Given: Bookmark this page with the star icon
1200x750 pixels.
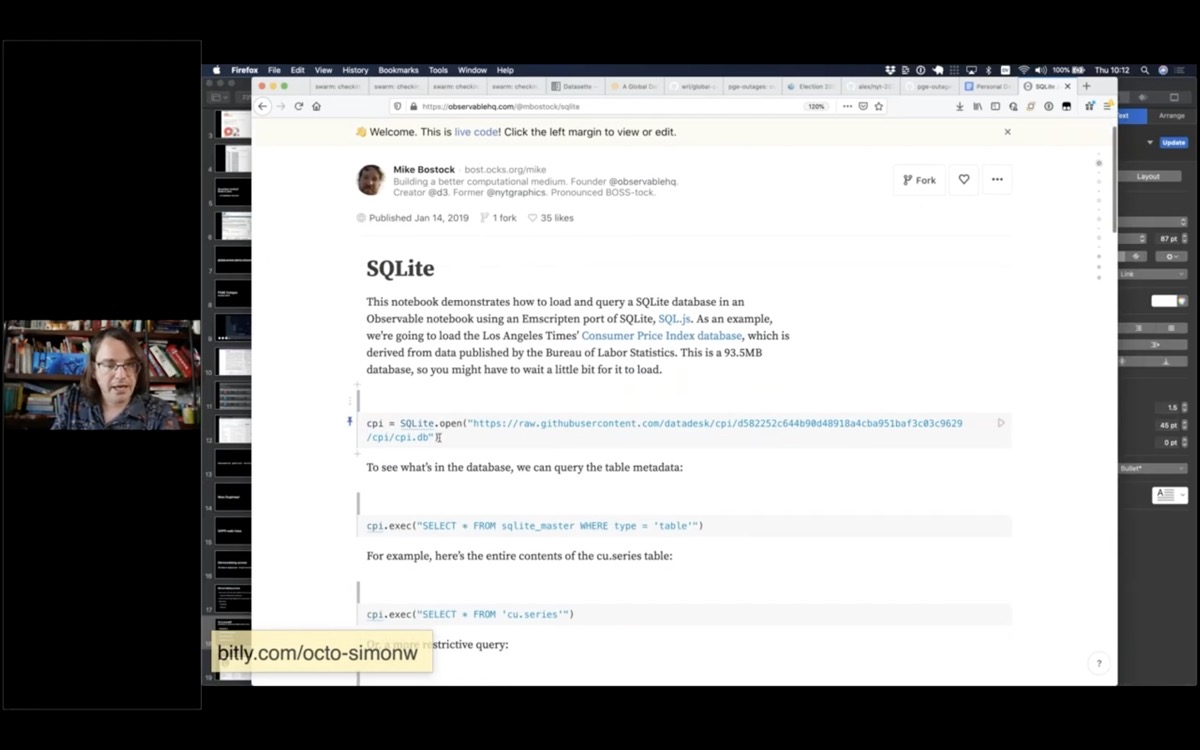Looking at the screenshot, I should 878,106.
